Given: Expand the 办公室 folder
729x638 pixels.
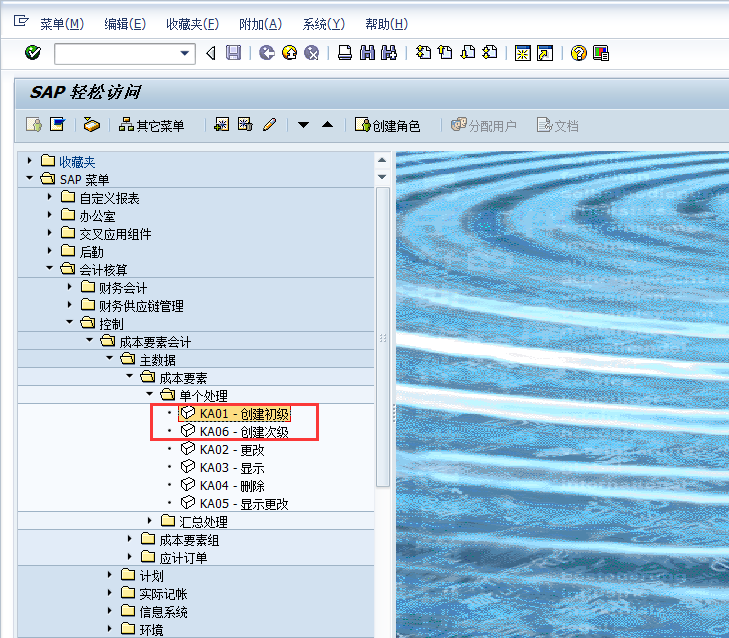Looking at the screenshot, I should (x=50, y=215).
